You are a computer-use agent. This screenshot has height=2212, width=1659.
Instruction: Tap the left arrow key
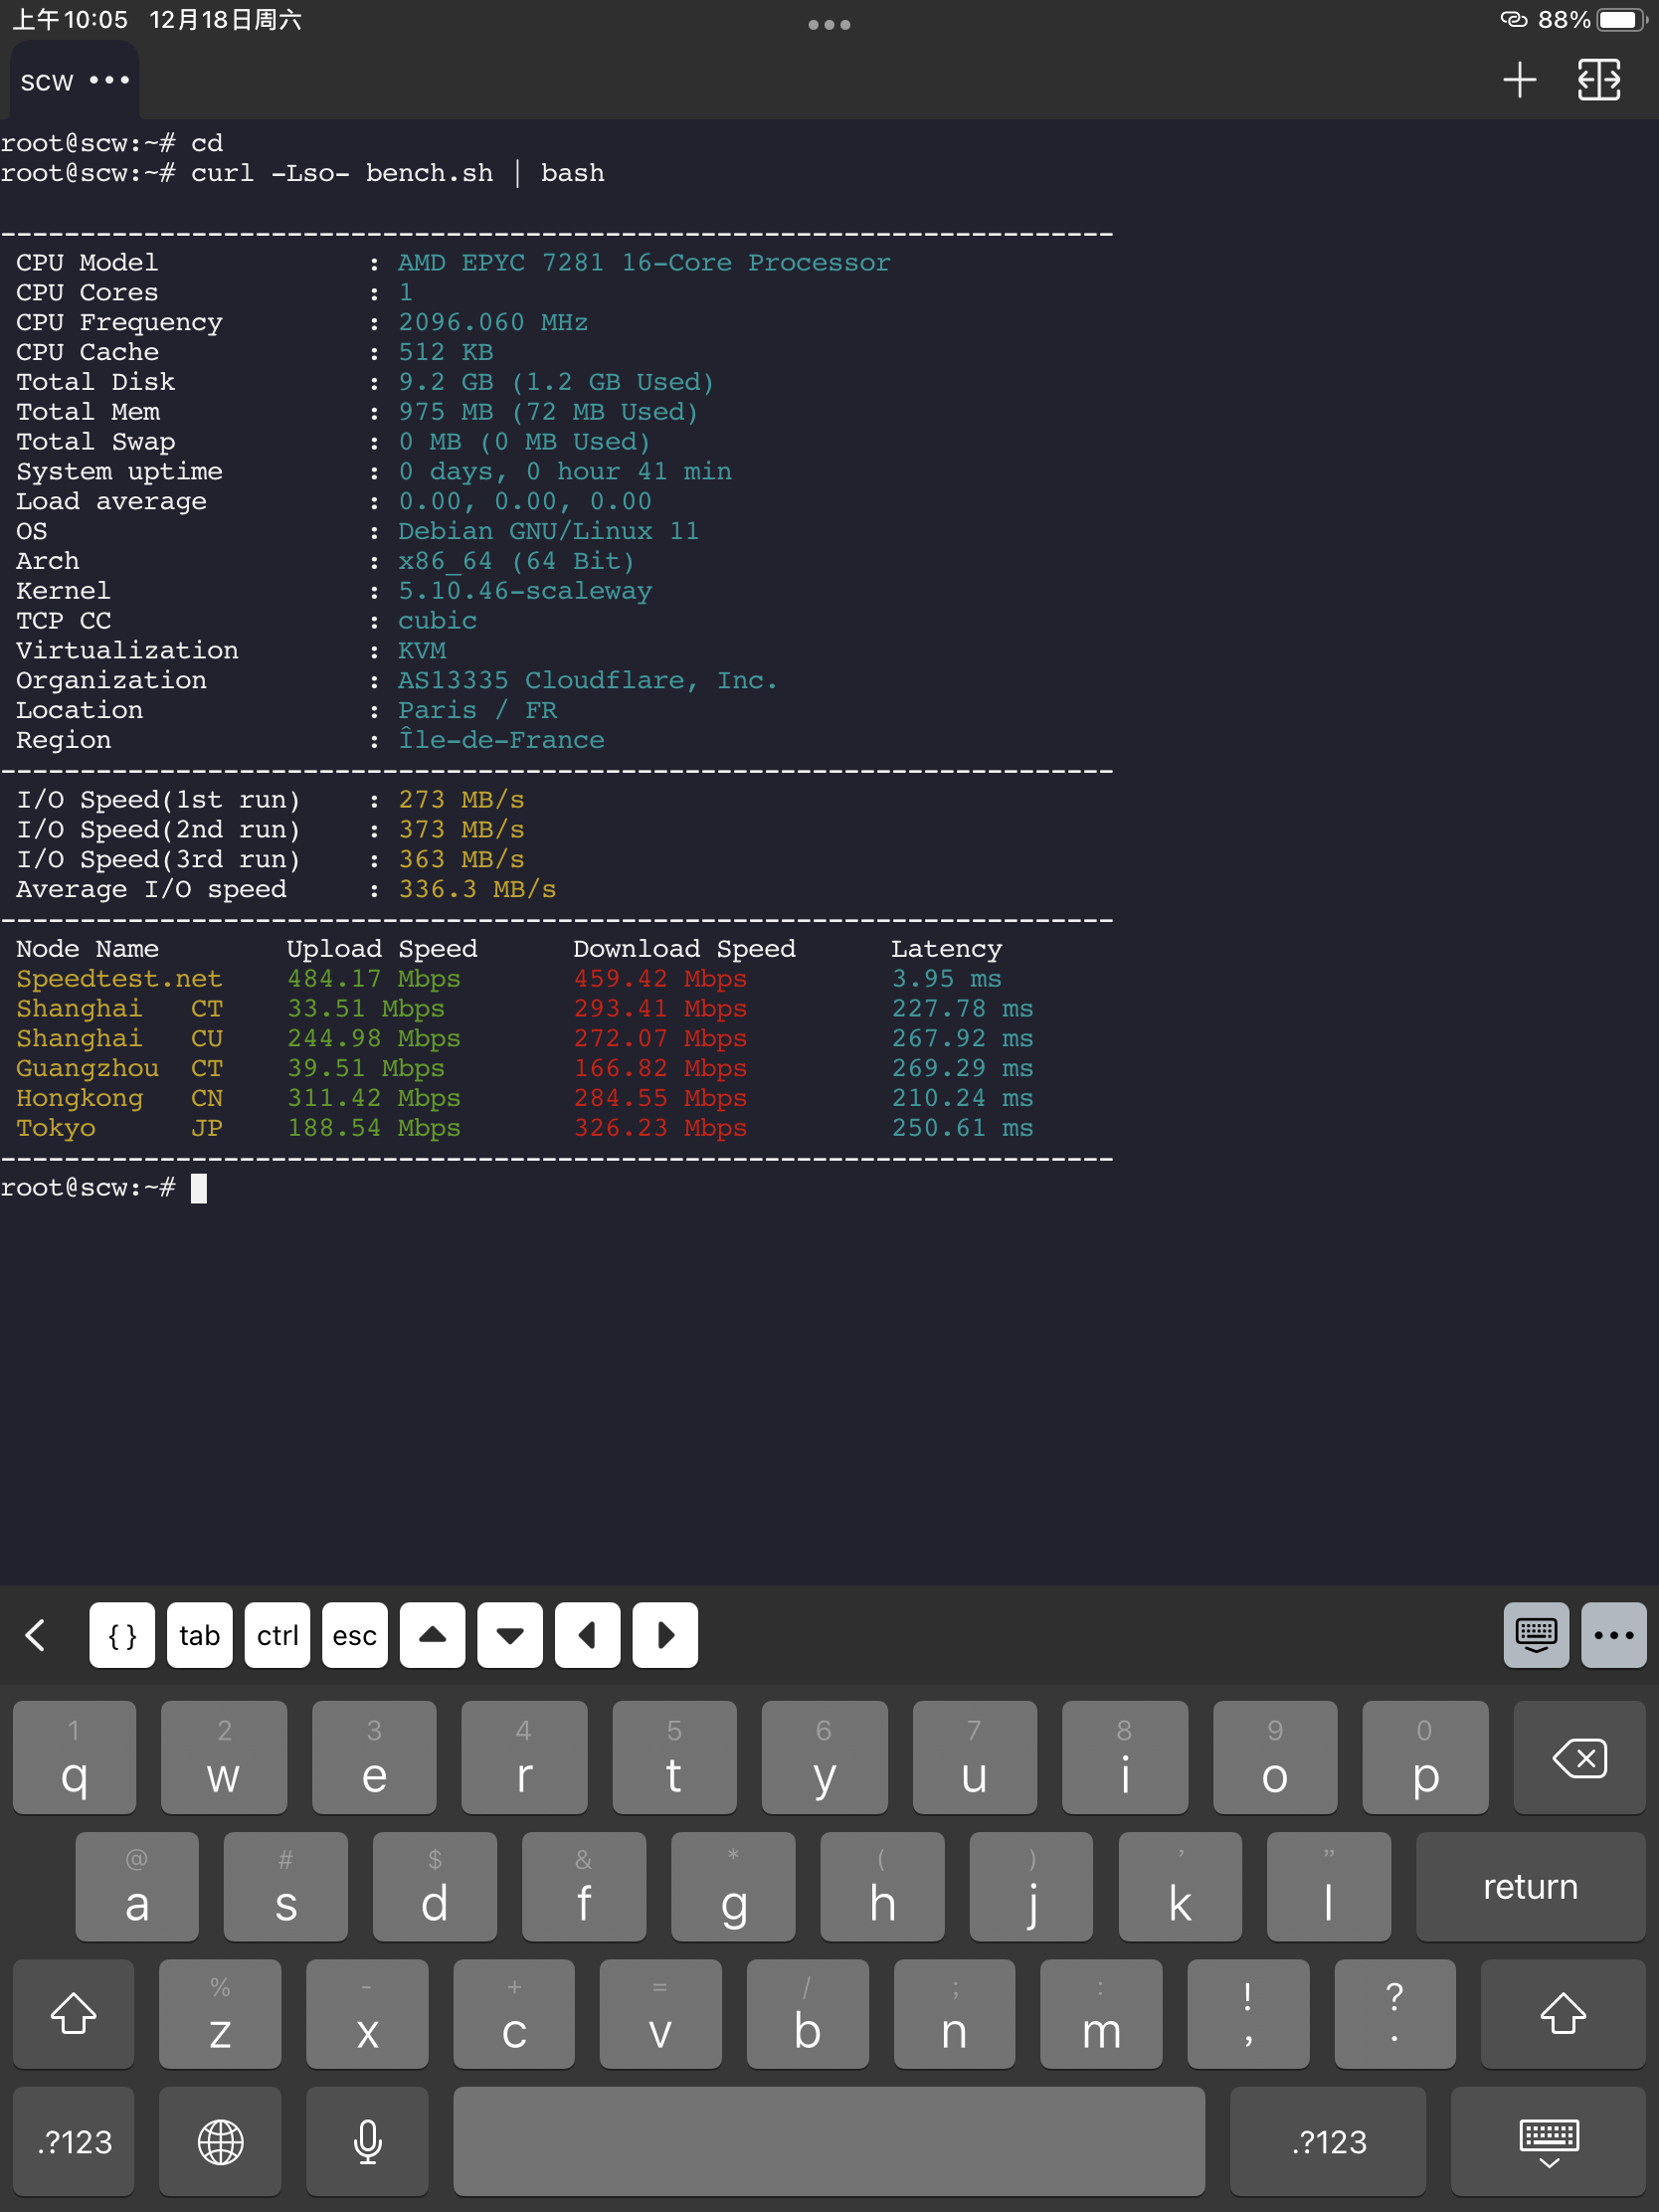587,1635
